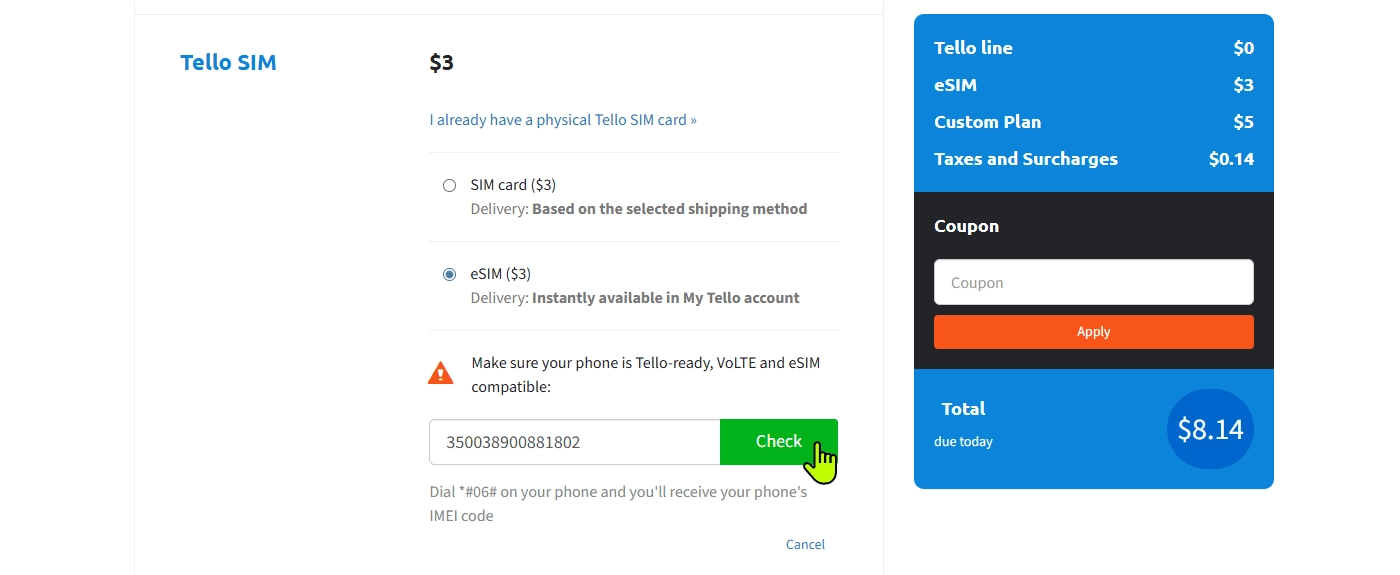Click the $8.14 total circle badge
The image size is (1400, 575).
(1210, 429)
